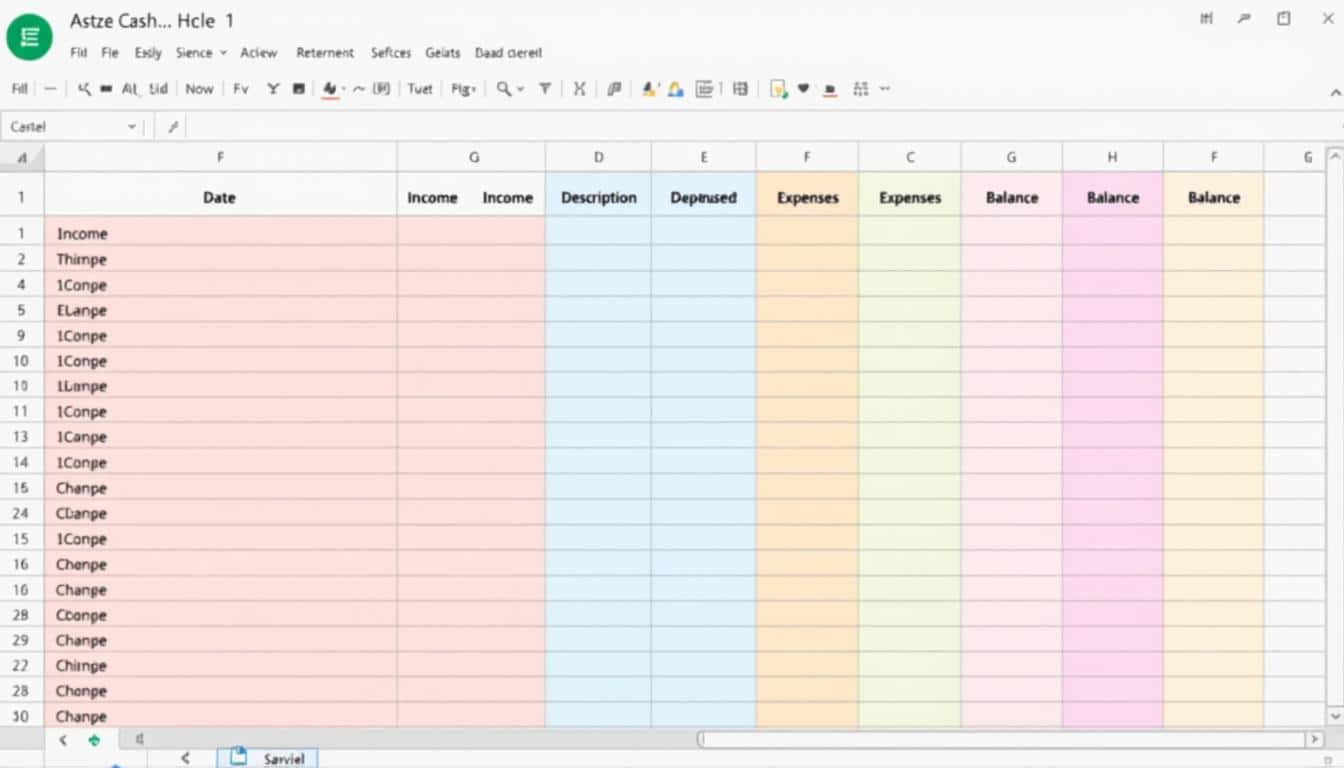
Task: Select the orange Expenses header cell
Action: point(807,197)
